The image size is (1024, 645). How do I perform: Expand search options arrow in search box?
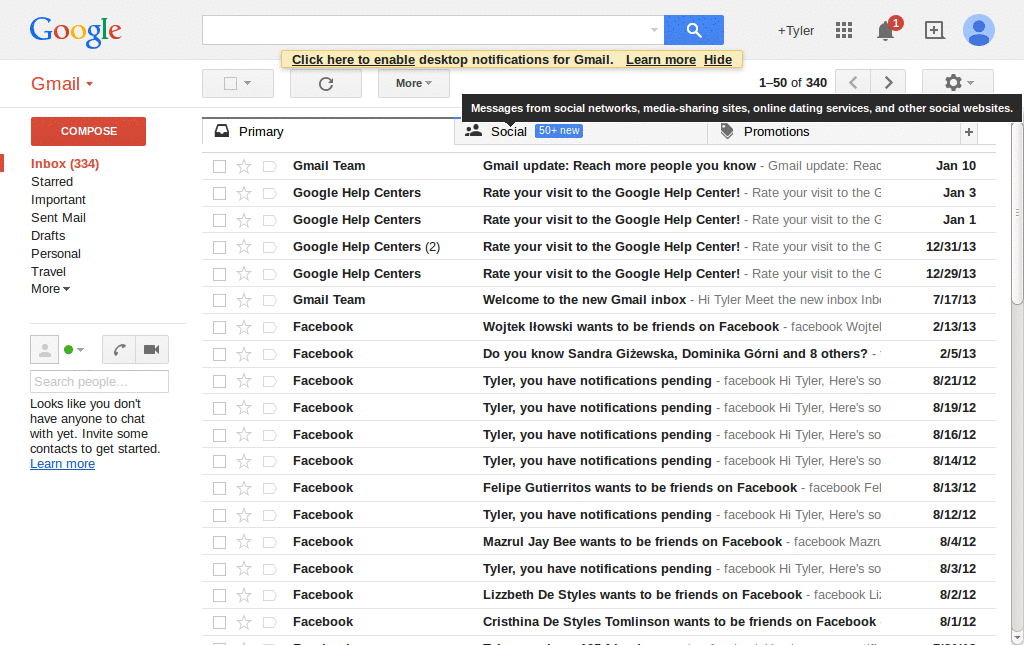(x=654, y=30)
